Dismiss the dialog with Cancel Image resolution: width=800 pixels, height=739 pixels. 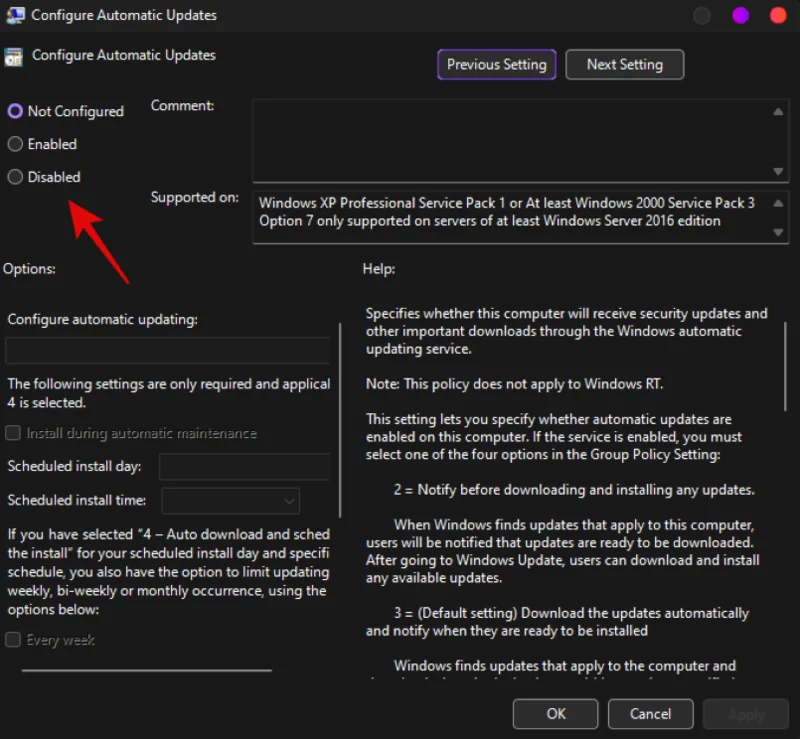tap(650, 714)
